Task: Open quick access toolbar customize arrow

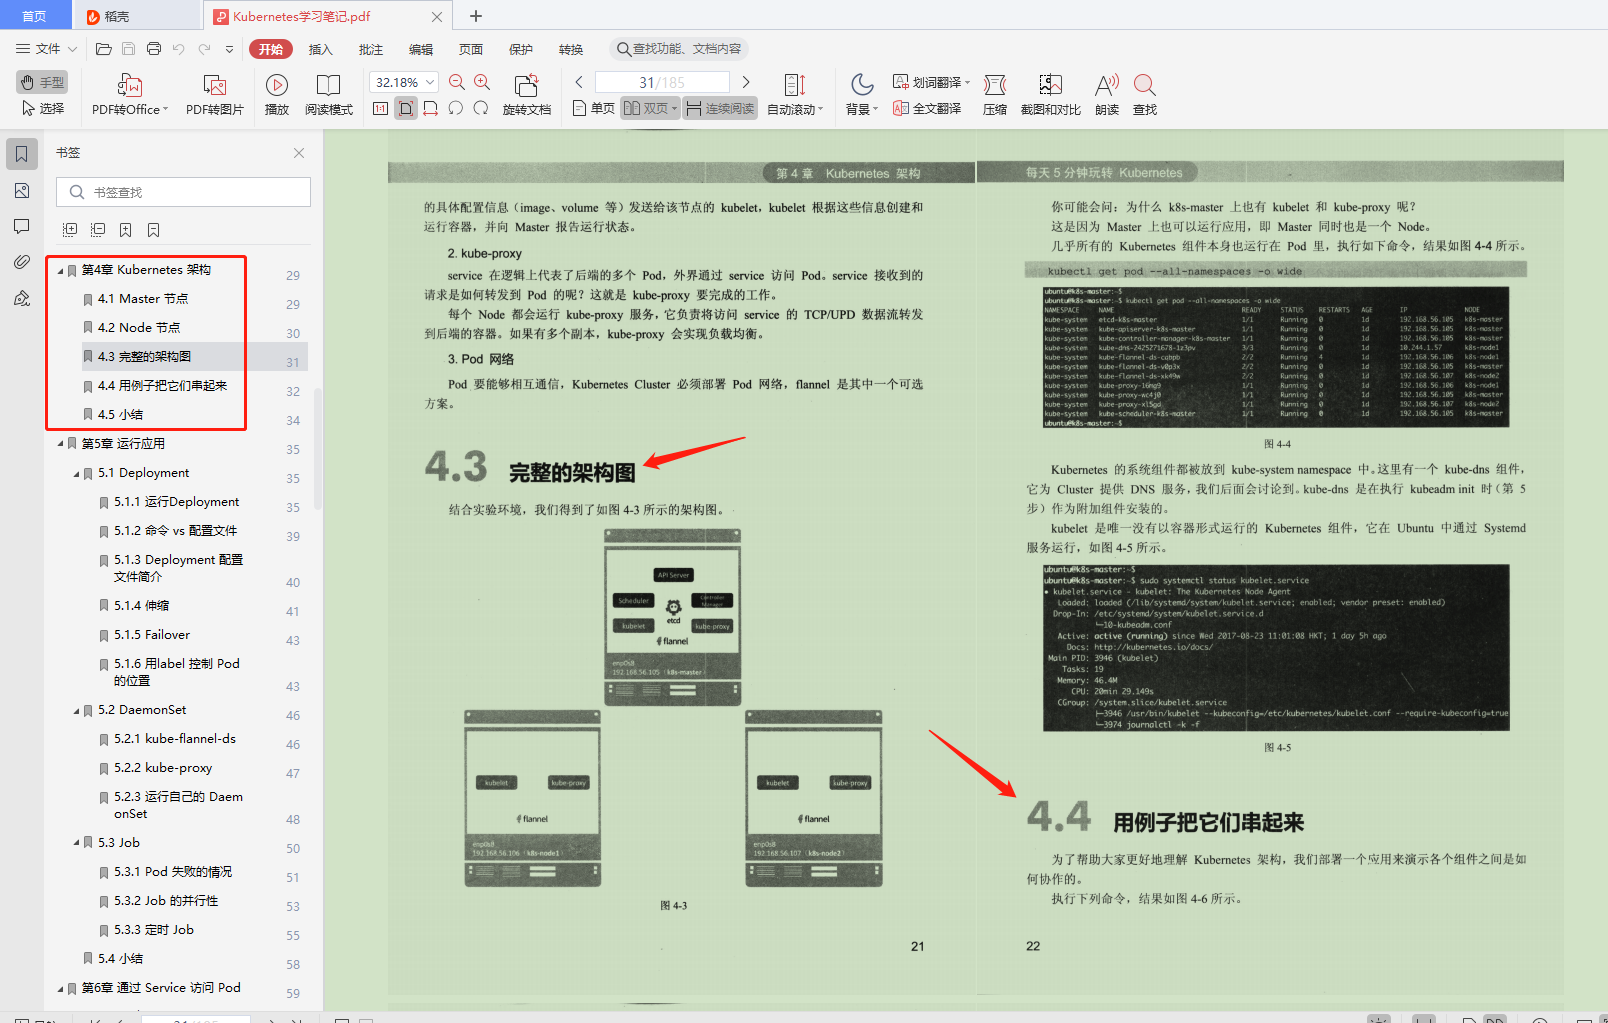Action: [229, 48]
